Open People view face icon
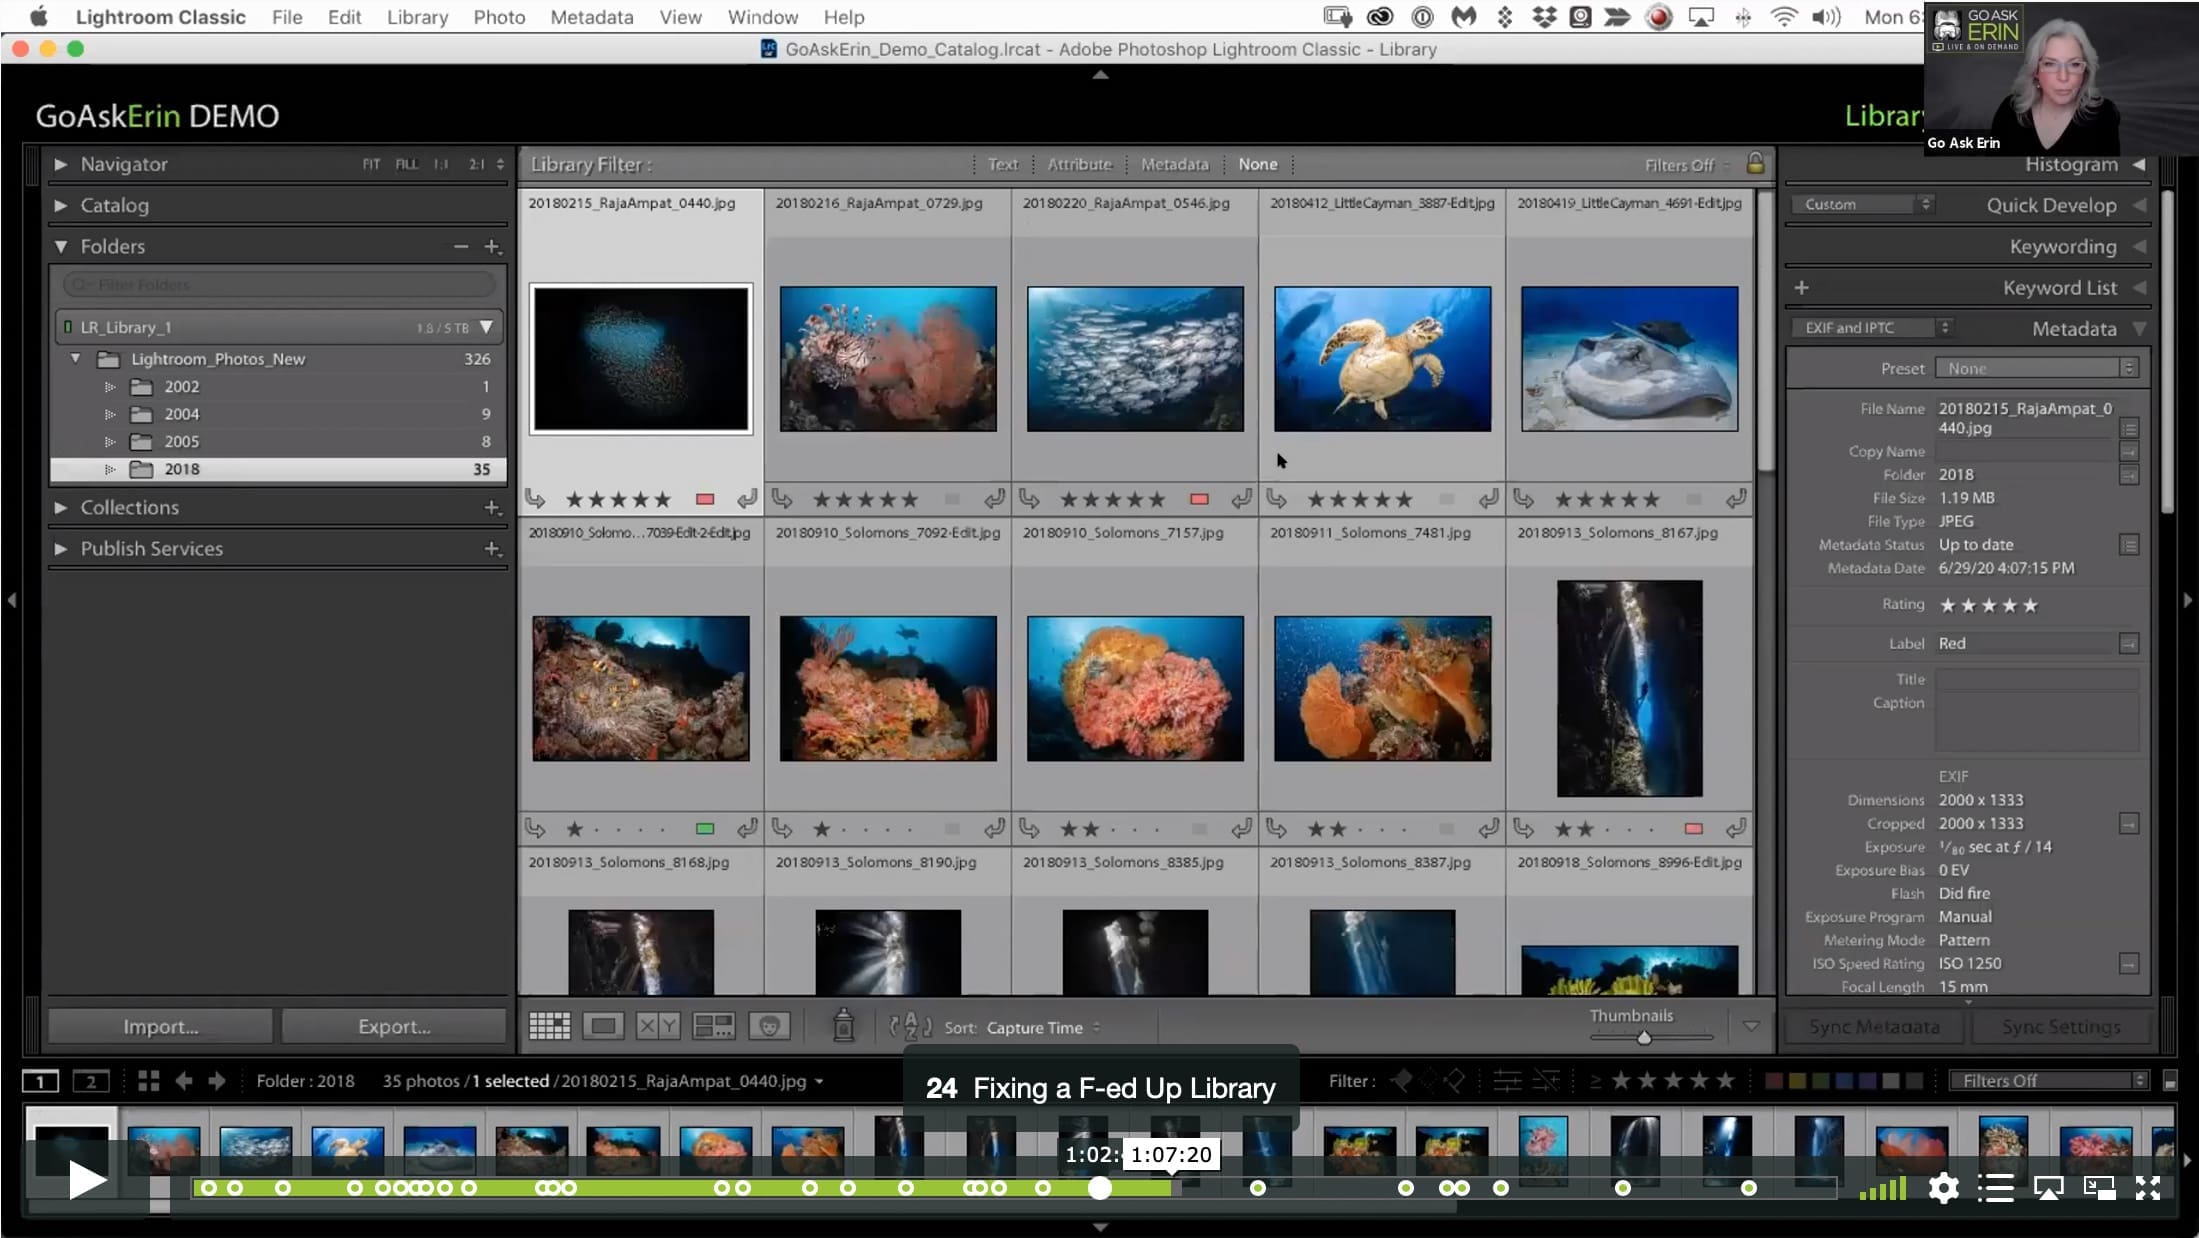The width and height of the screenshot is (2199, 1238). pyautogui.click(x=769, y=1026)
